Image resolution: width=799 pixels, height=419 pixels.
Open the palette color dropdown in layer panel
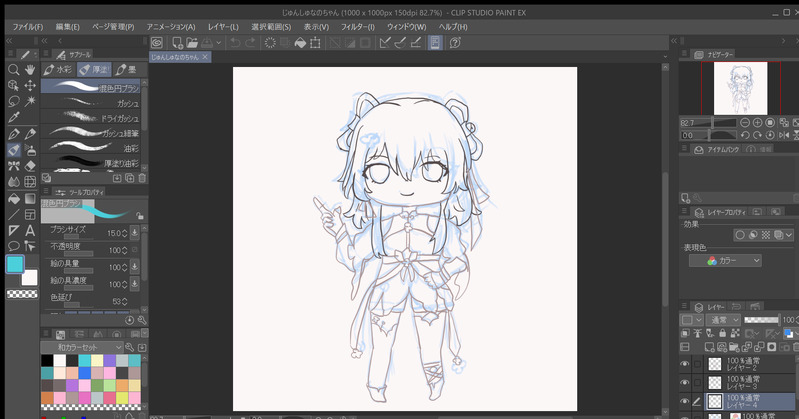[x=693, y=320]
